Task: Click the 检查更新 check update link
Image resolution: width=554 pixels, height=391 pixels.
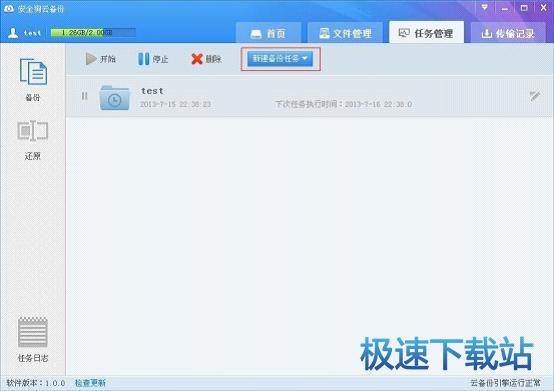Action: (90, 383)
